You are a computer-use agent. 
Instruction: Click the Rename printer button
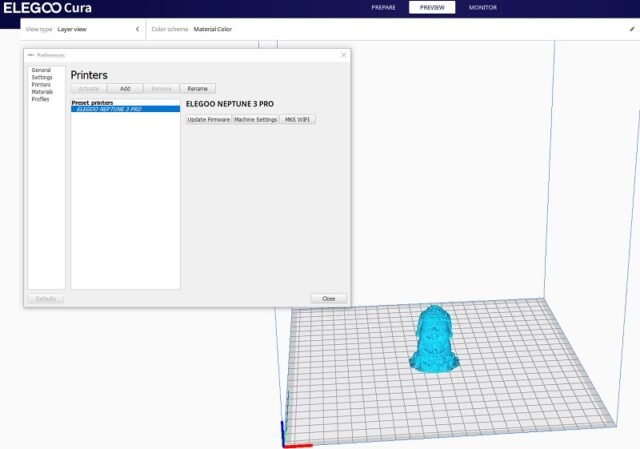tap(198, 89)
